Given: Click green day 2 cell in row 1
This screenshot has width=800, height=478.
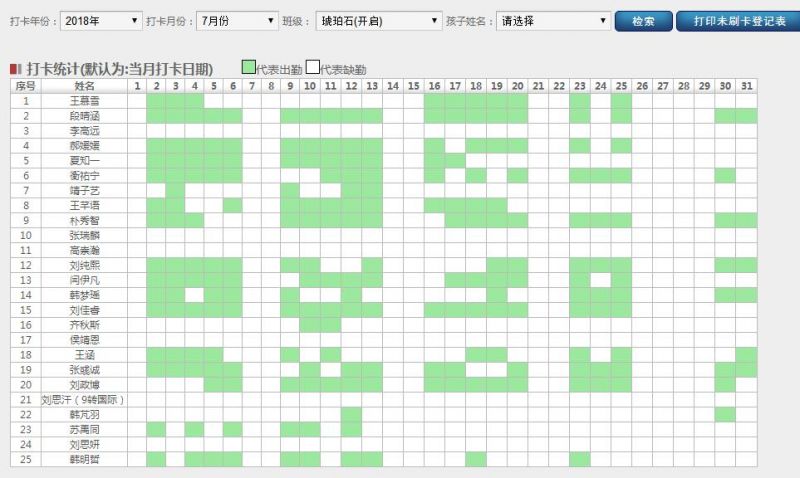Looking at the screenshot, I should click(x=156, y=101).
